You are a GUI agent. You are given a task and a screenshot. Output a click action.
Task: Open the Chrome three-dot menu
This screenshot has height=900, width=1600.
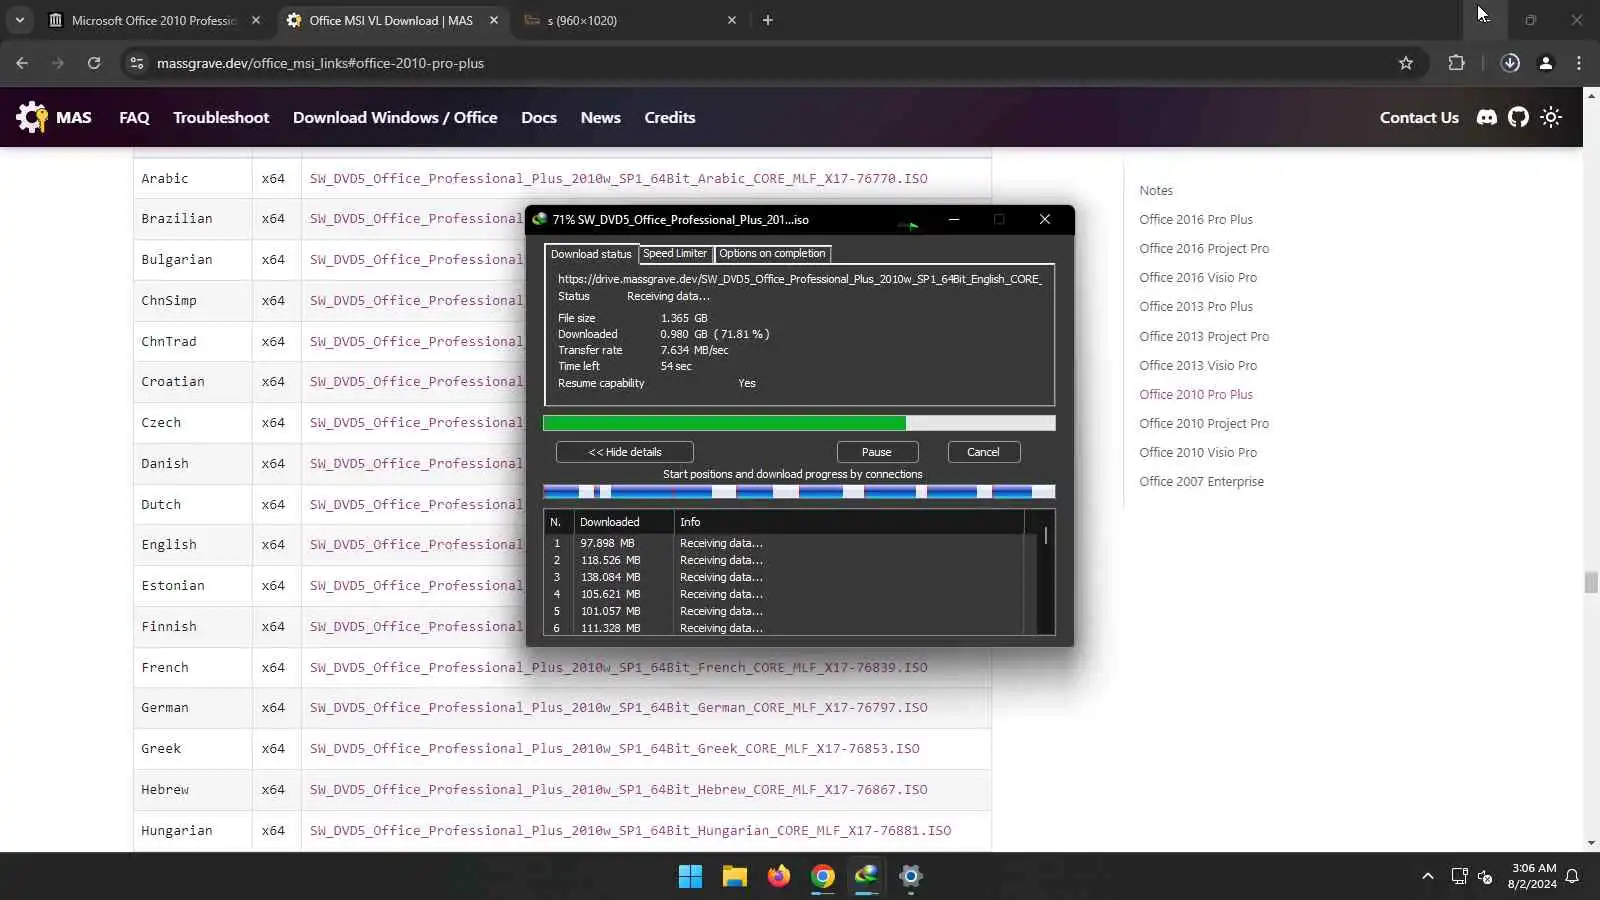[x=1579, y=63]
